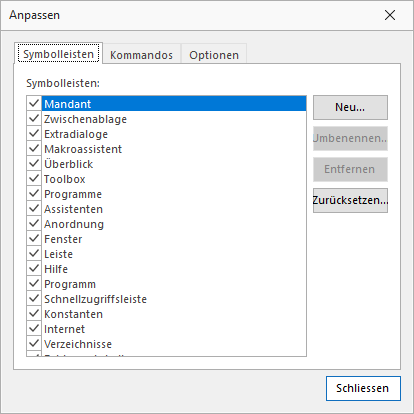Screen dimensions: 414x414
Task: Select the Konstanten list item
Action: point(174,314)
